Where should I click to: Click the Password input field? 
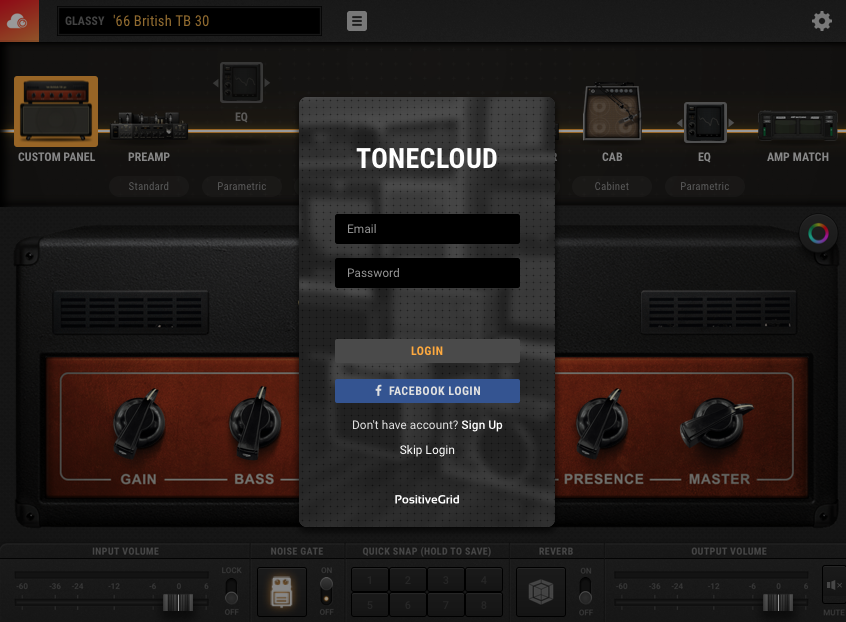pyautogui.click(x=427, y=273)
